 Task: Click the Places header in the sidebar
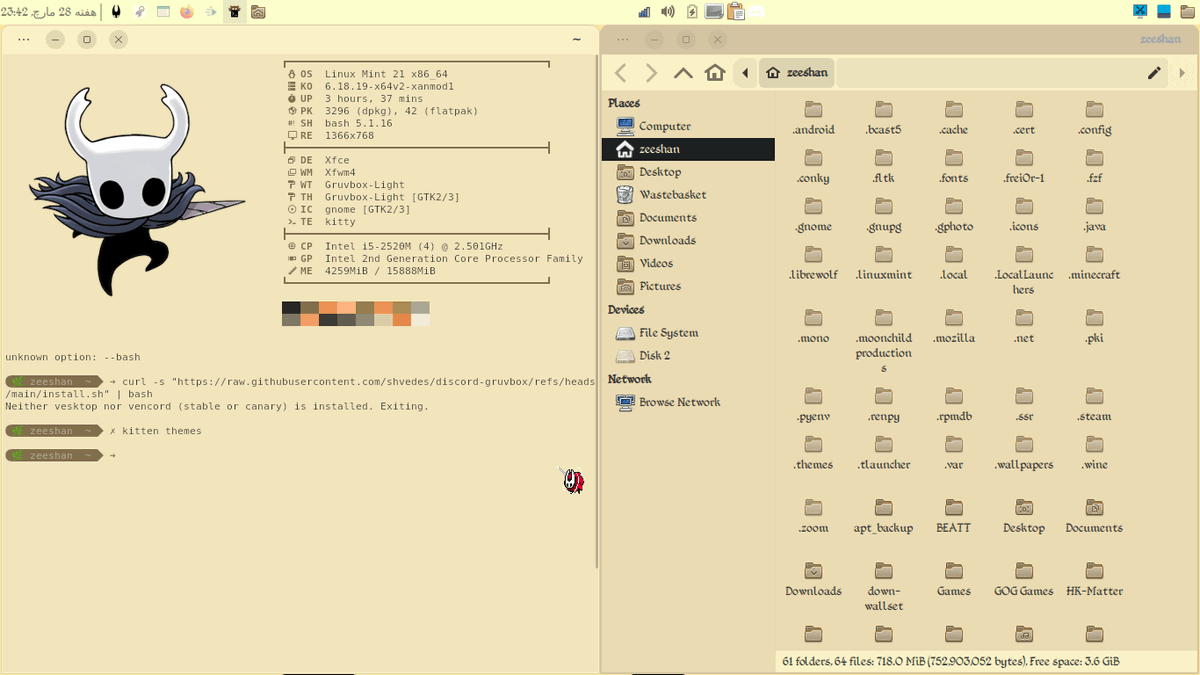point(624,103)
